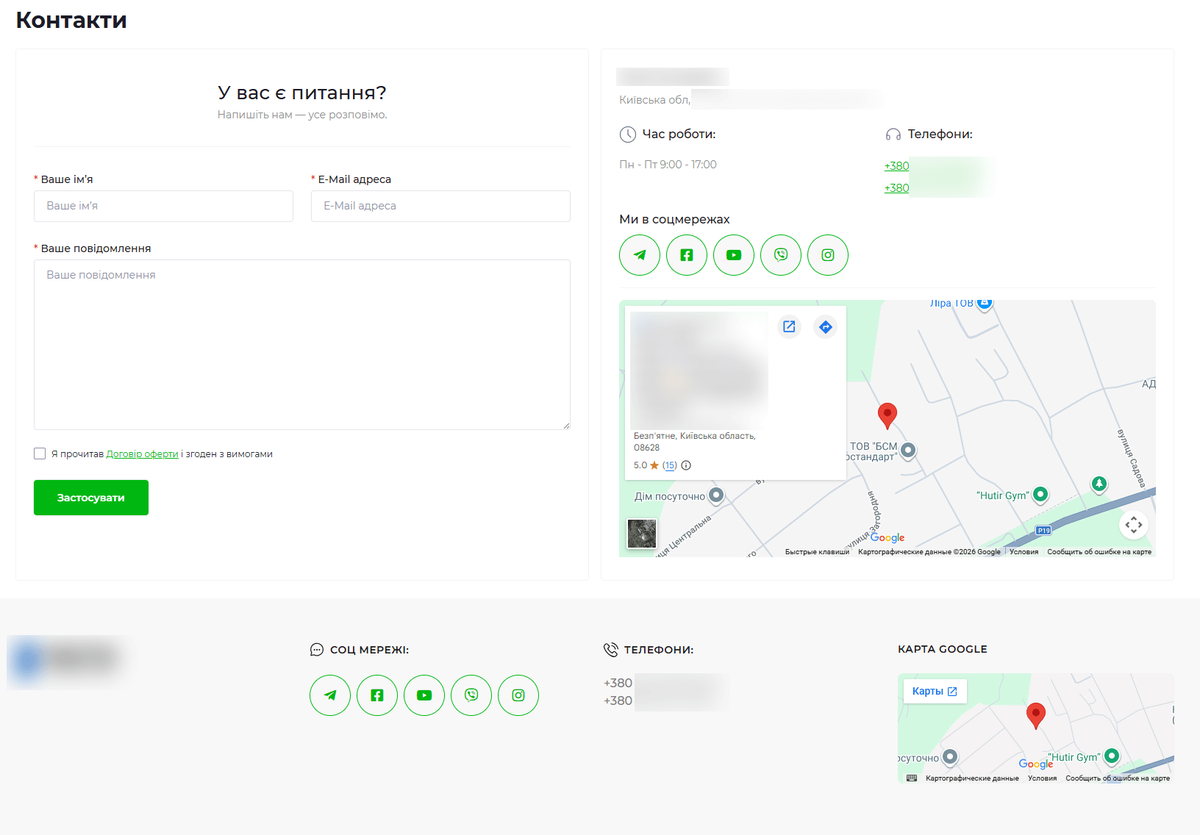
Task: Click the blurred company logo in footer
Action: (x=67, y=659)
